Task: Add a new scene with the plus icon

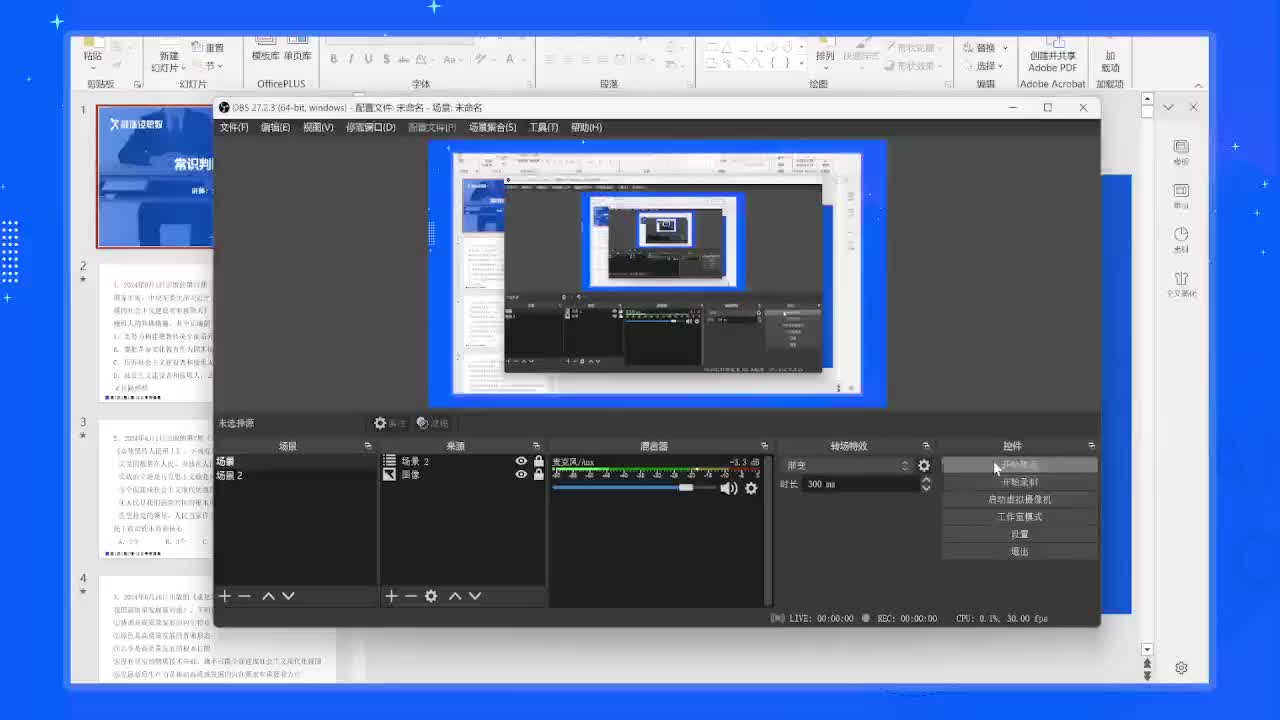Action: (225, 596)
